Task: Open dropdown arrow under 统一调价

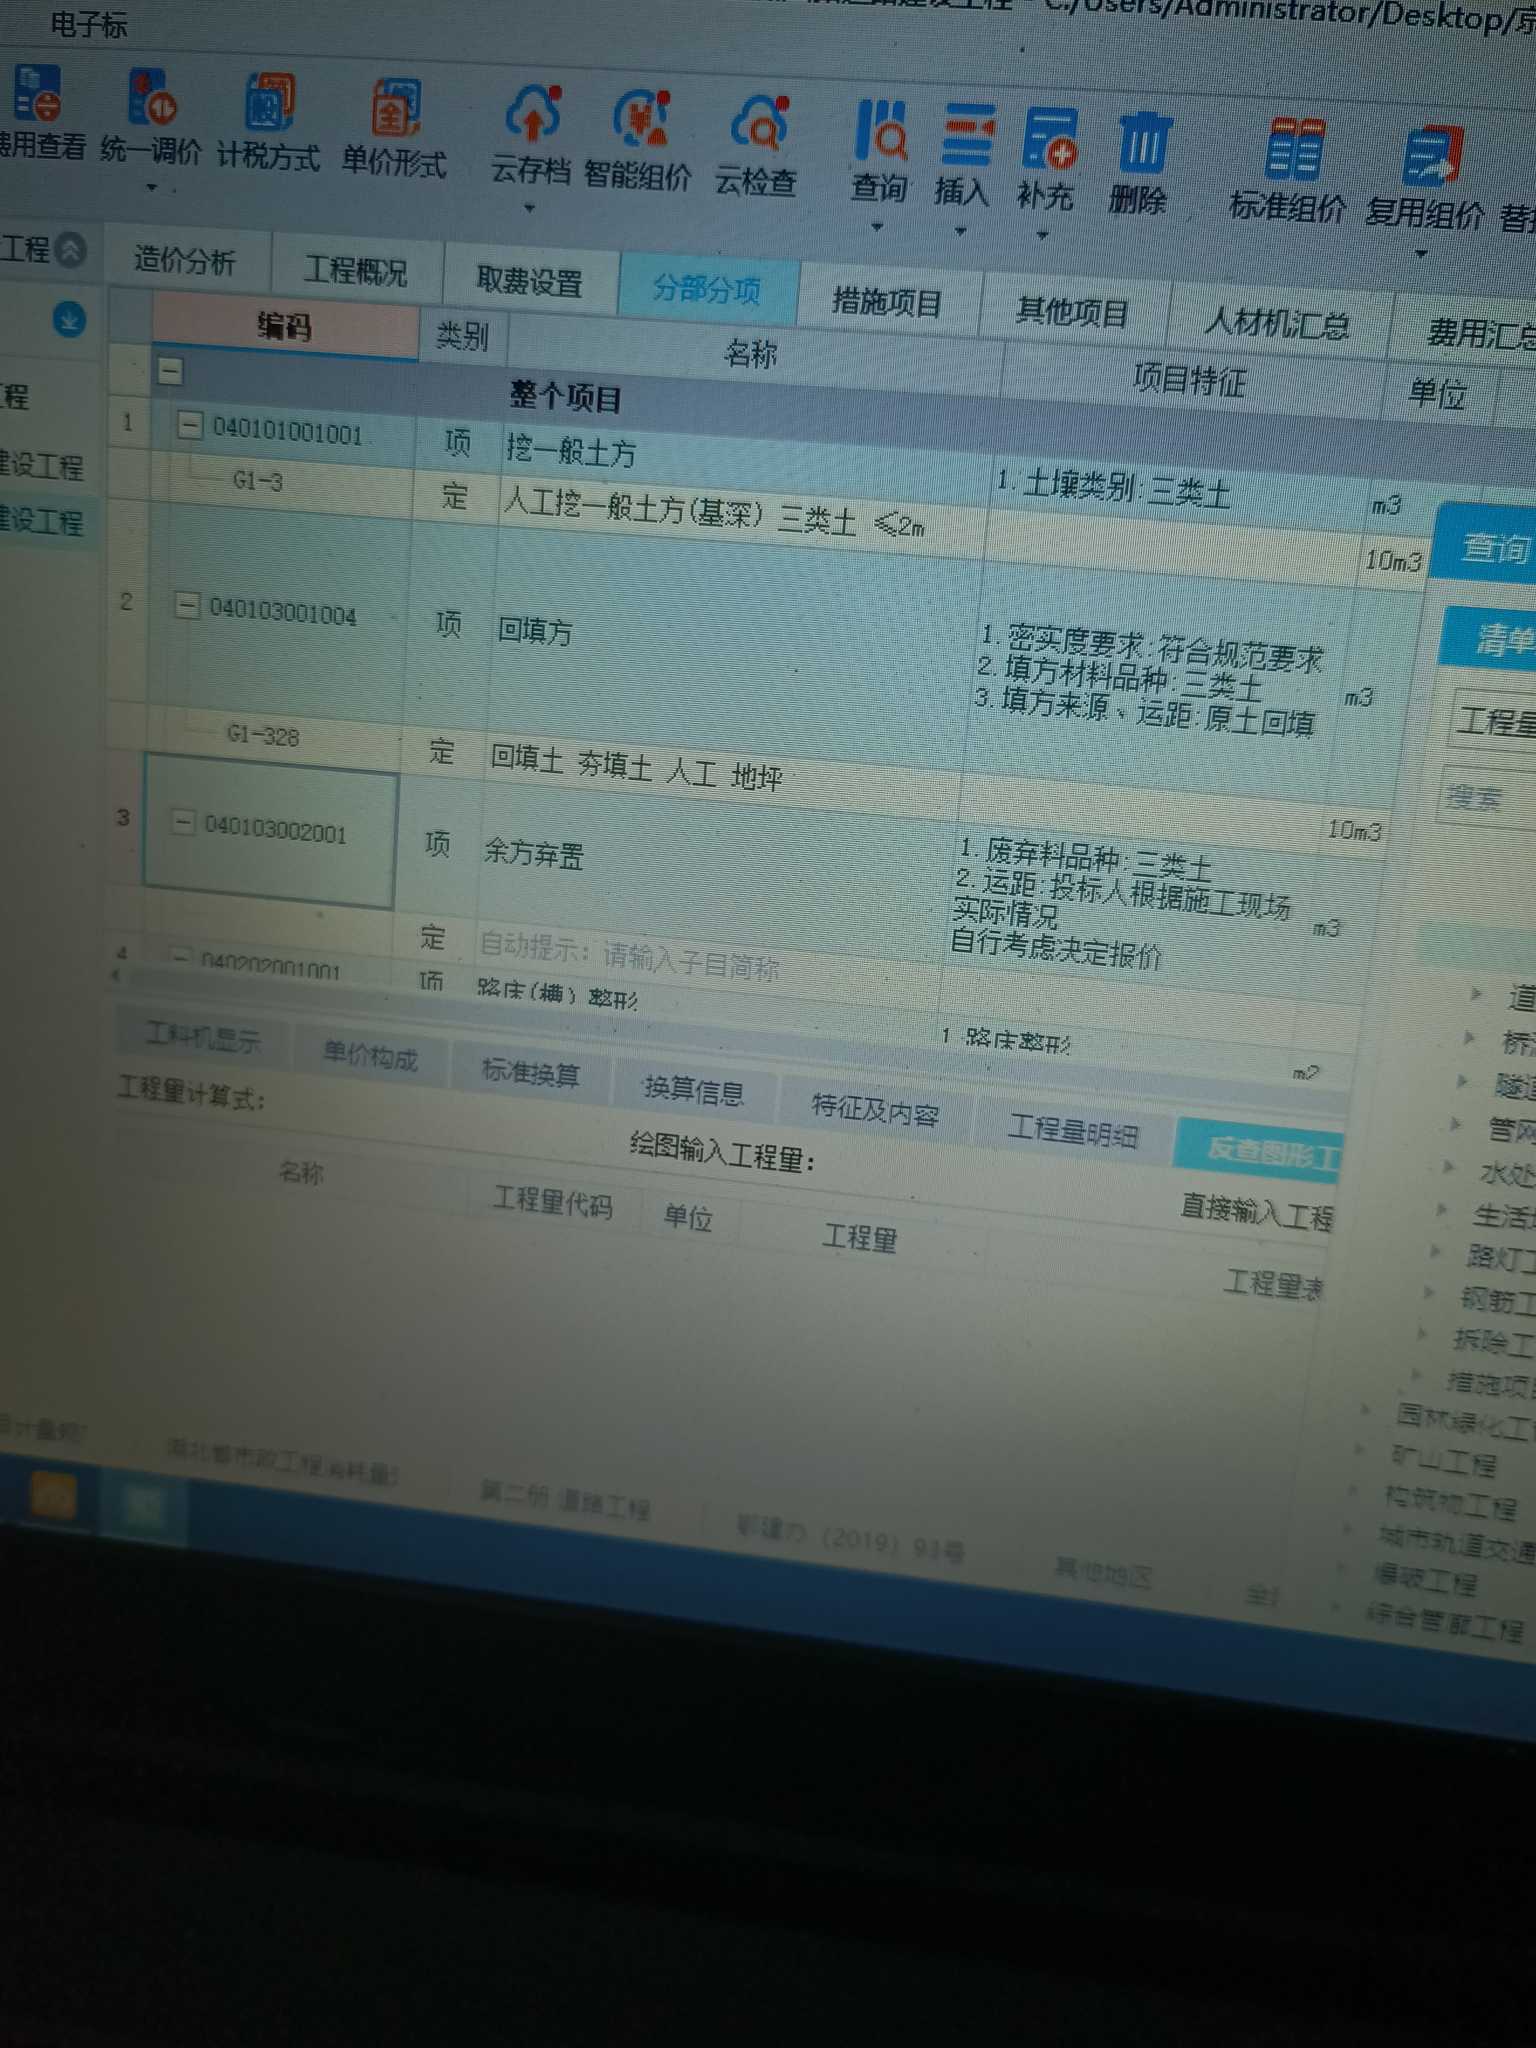Action: tap(151, 187)
